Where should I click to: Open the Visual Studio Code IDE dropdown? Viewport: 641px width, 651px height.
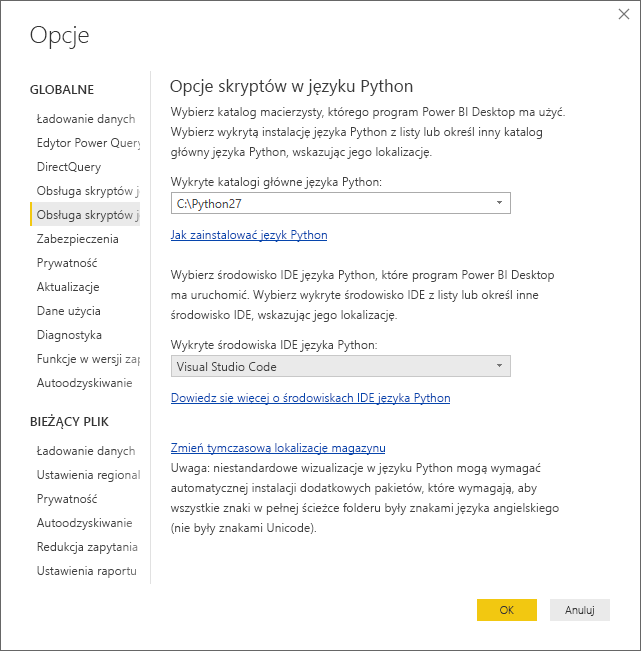tap(340, 366)
